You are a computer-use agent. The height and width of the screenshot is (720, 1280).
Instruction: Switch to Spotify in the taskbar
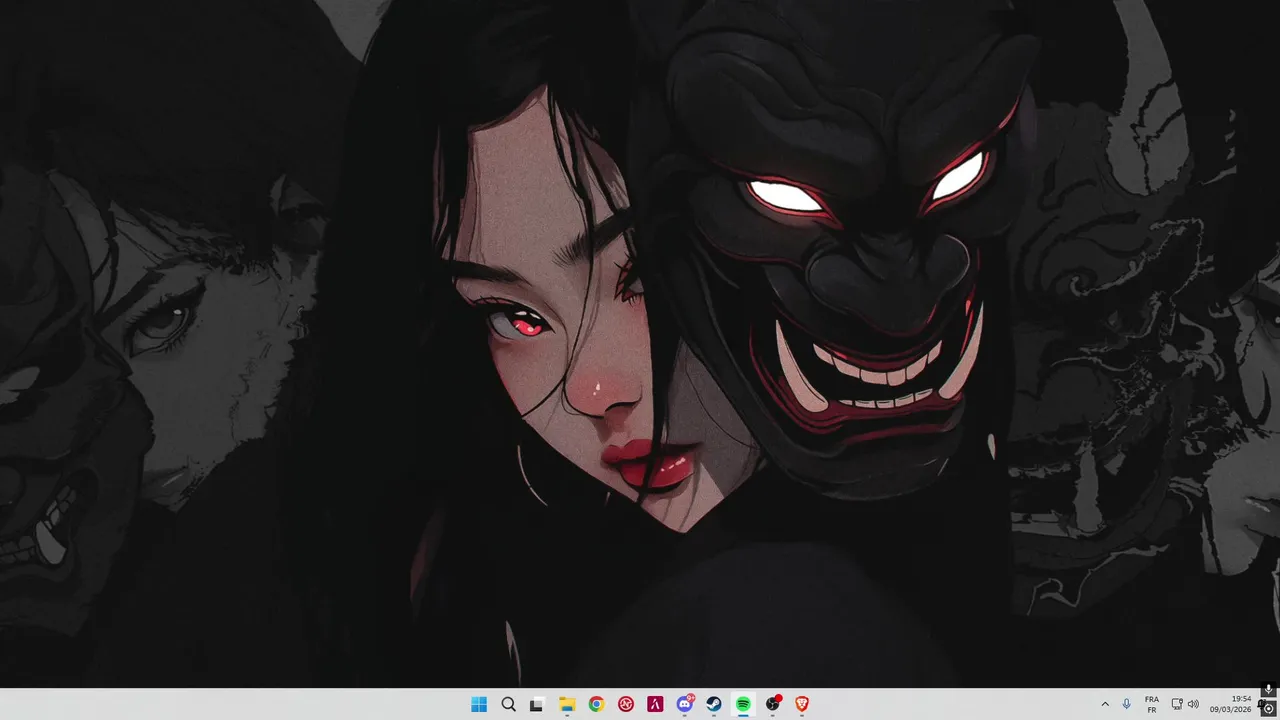[x=744, y=704]
